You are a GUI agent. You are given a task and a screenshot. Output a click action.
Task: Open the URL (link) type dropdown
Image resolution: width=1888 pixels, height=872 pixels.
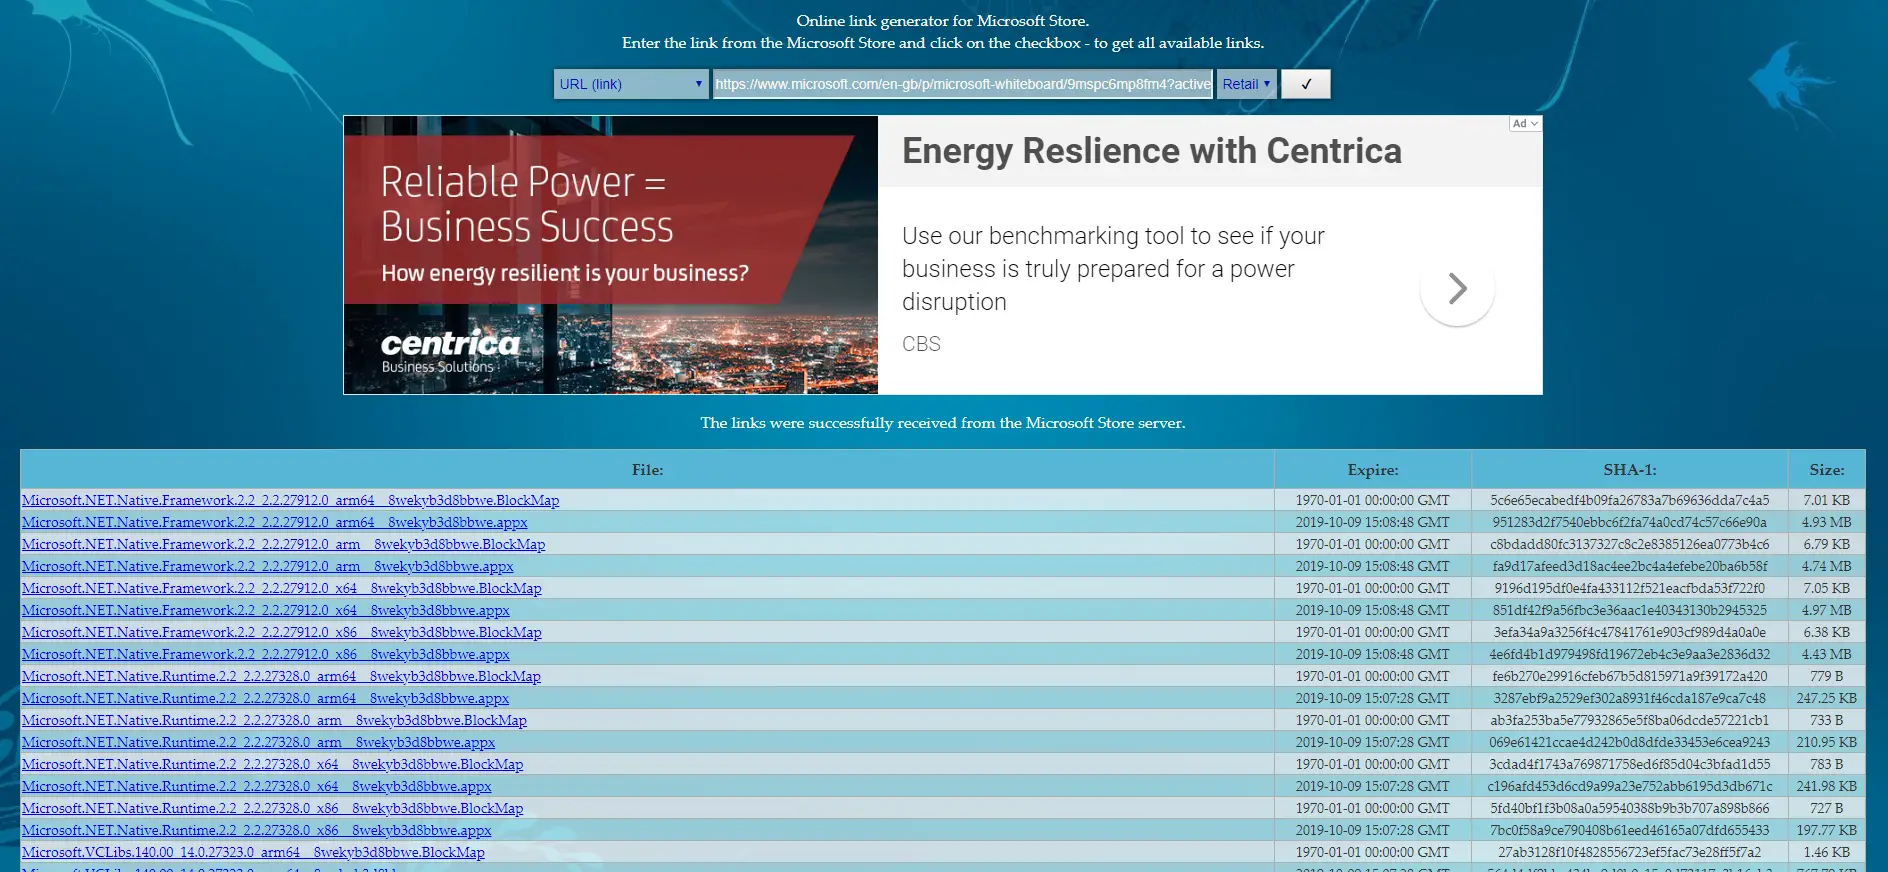[631, 84]
